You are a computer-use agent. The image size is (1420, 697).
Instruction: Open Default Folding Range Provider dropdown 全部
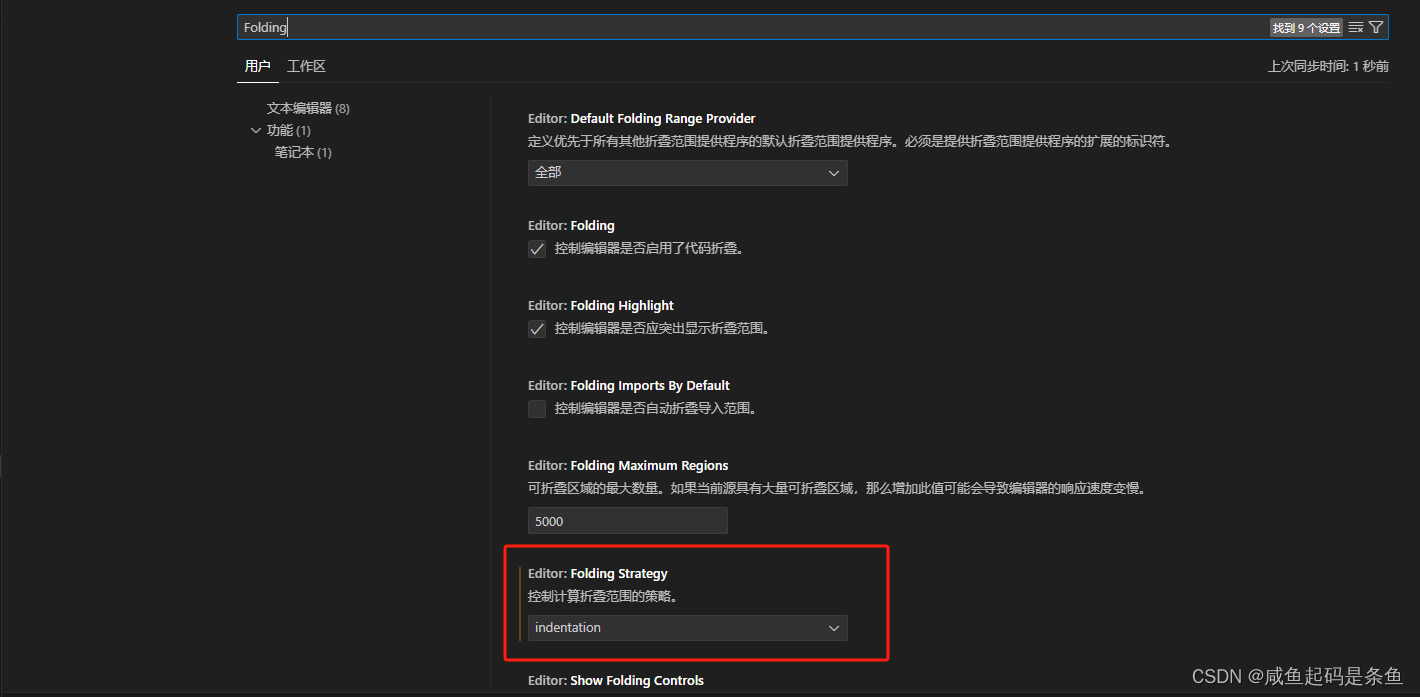[x=687, y=173]
